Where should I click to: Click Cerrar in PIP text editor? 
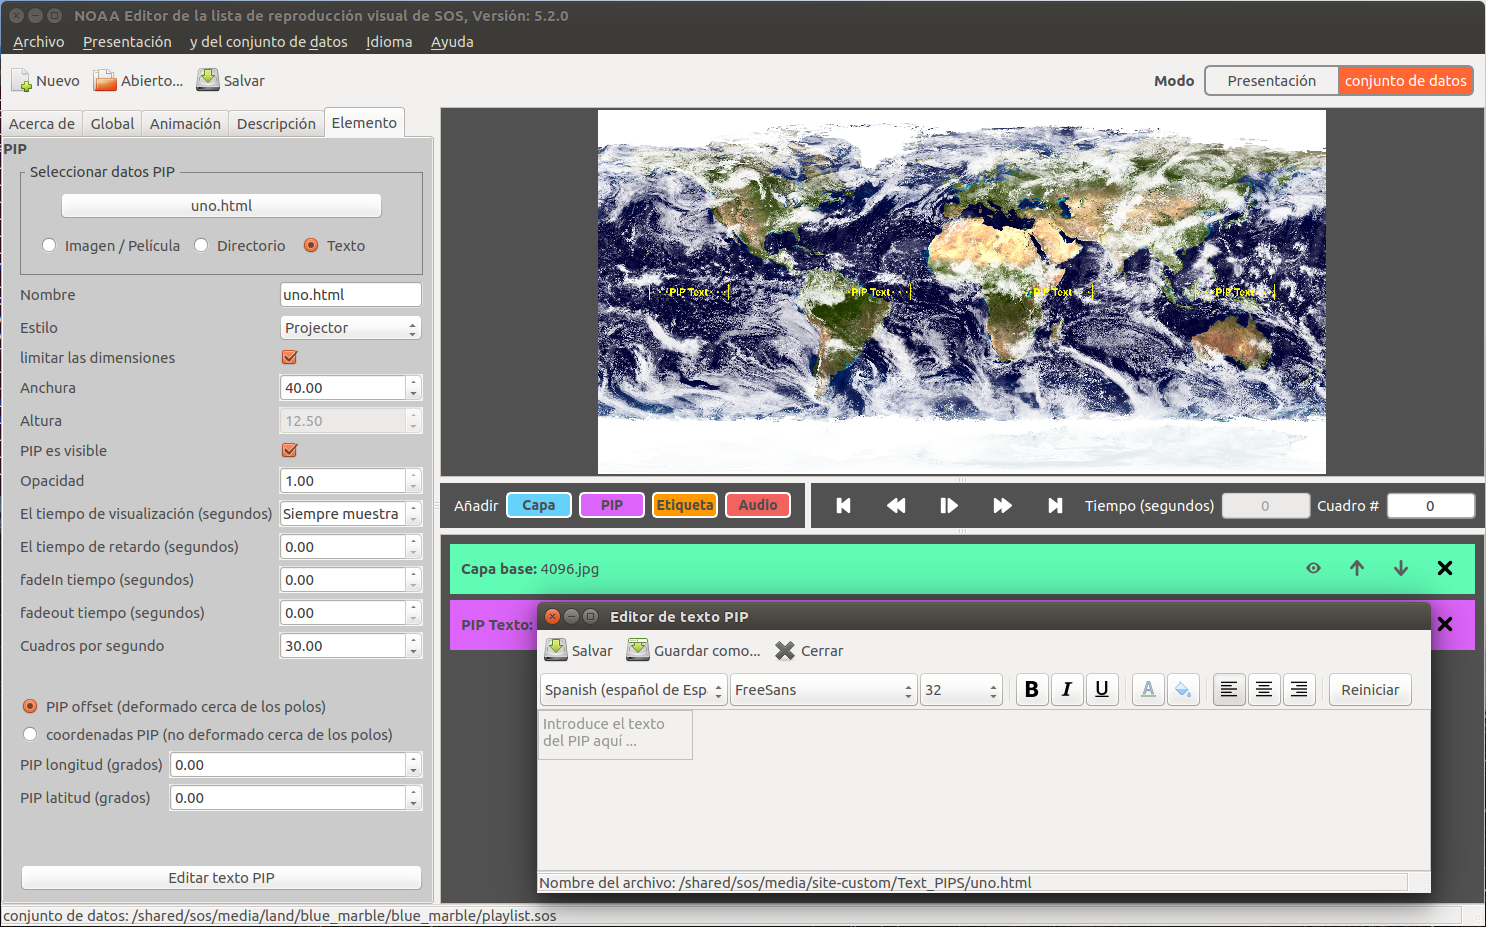(809, 650)
